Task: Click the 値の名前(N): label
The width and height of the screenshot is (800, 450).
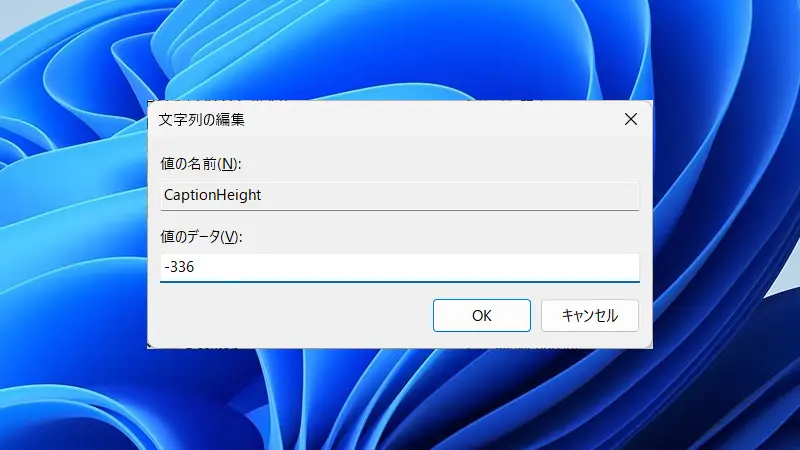Action: pos(201,164)
